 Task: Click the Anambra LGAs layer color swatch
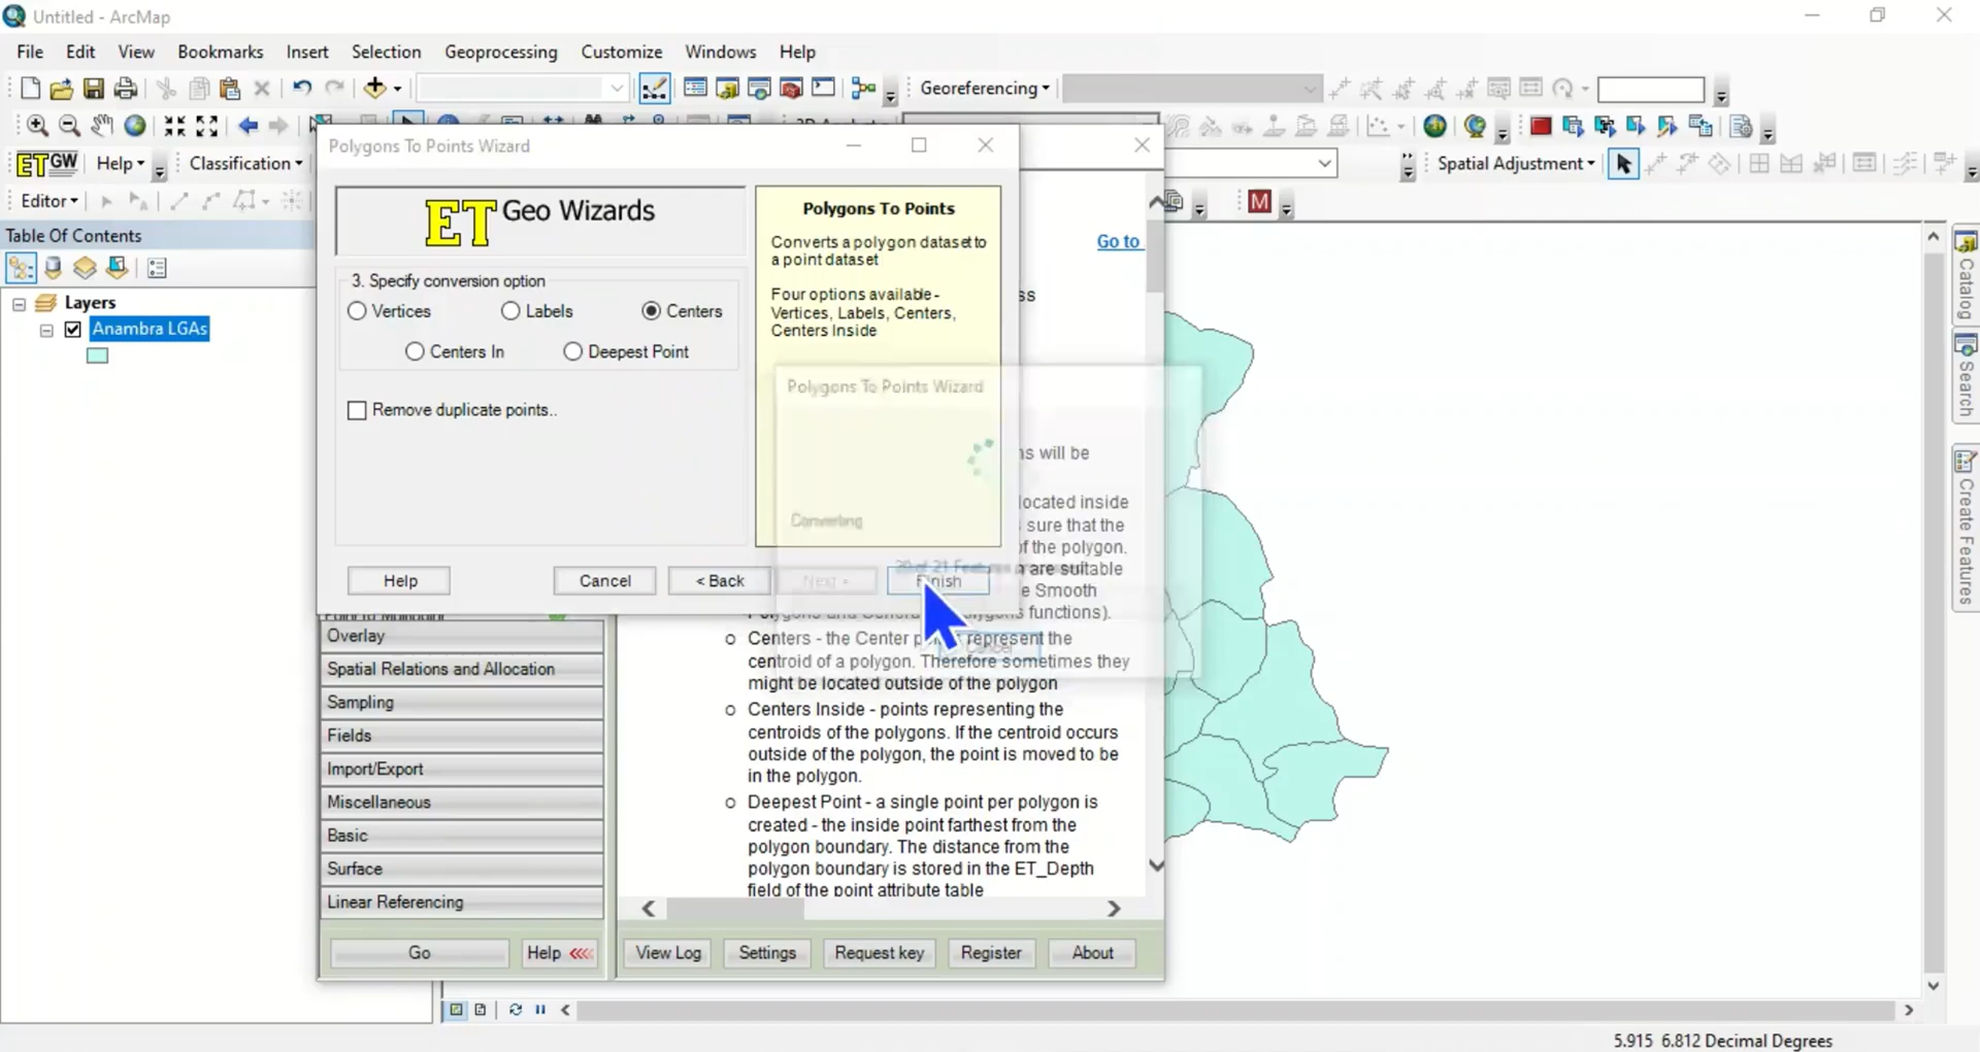click(x=97, y=356)
